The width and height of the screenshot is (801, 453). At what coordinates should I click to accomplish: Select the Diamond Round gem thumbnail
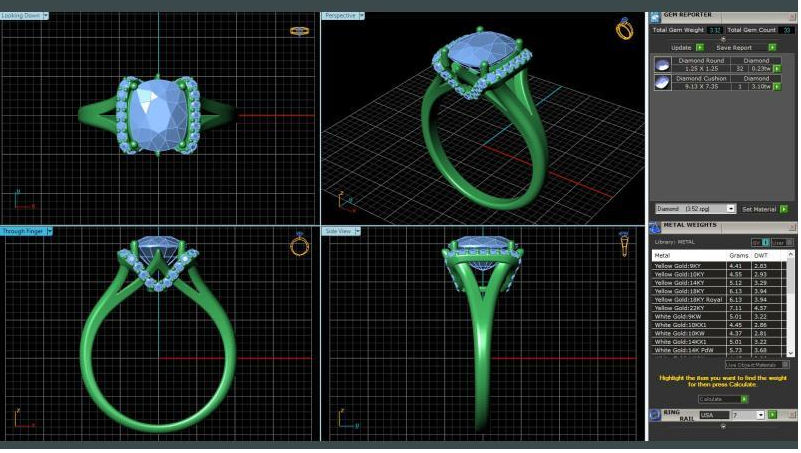point(661,65)
